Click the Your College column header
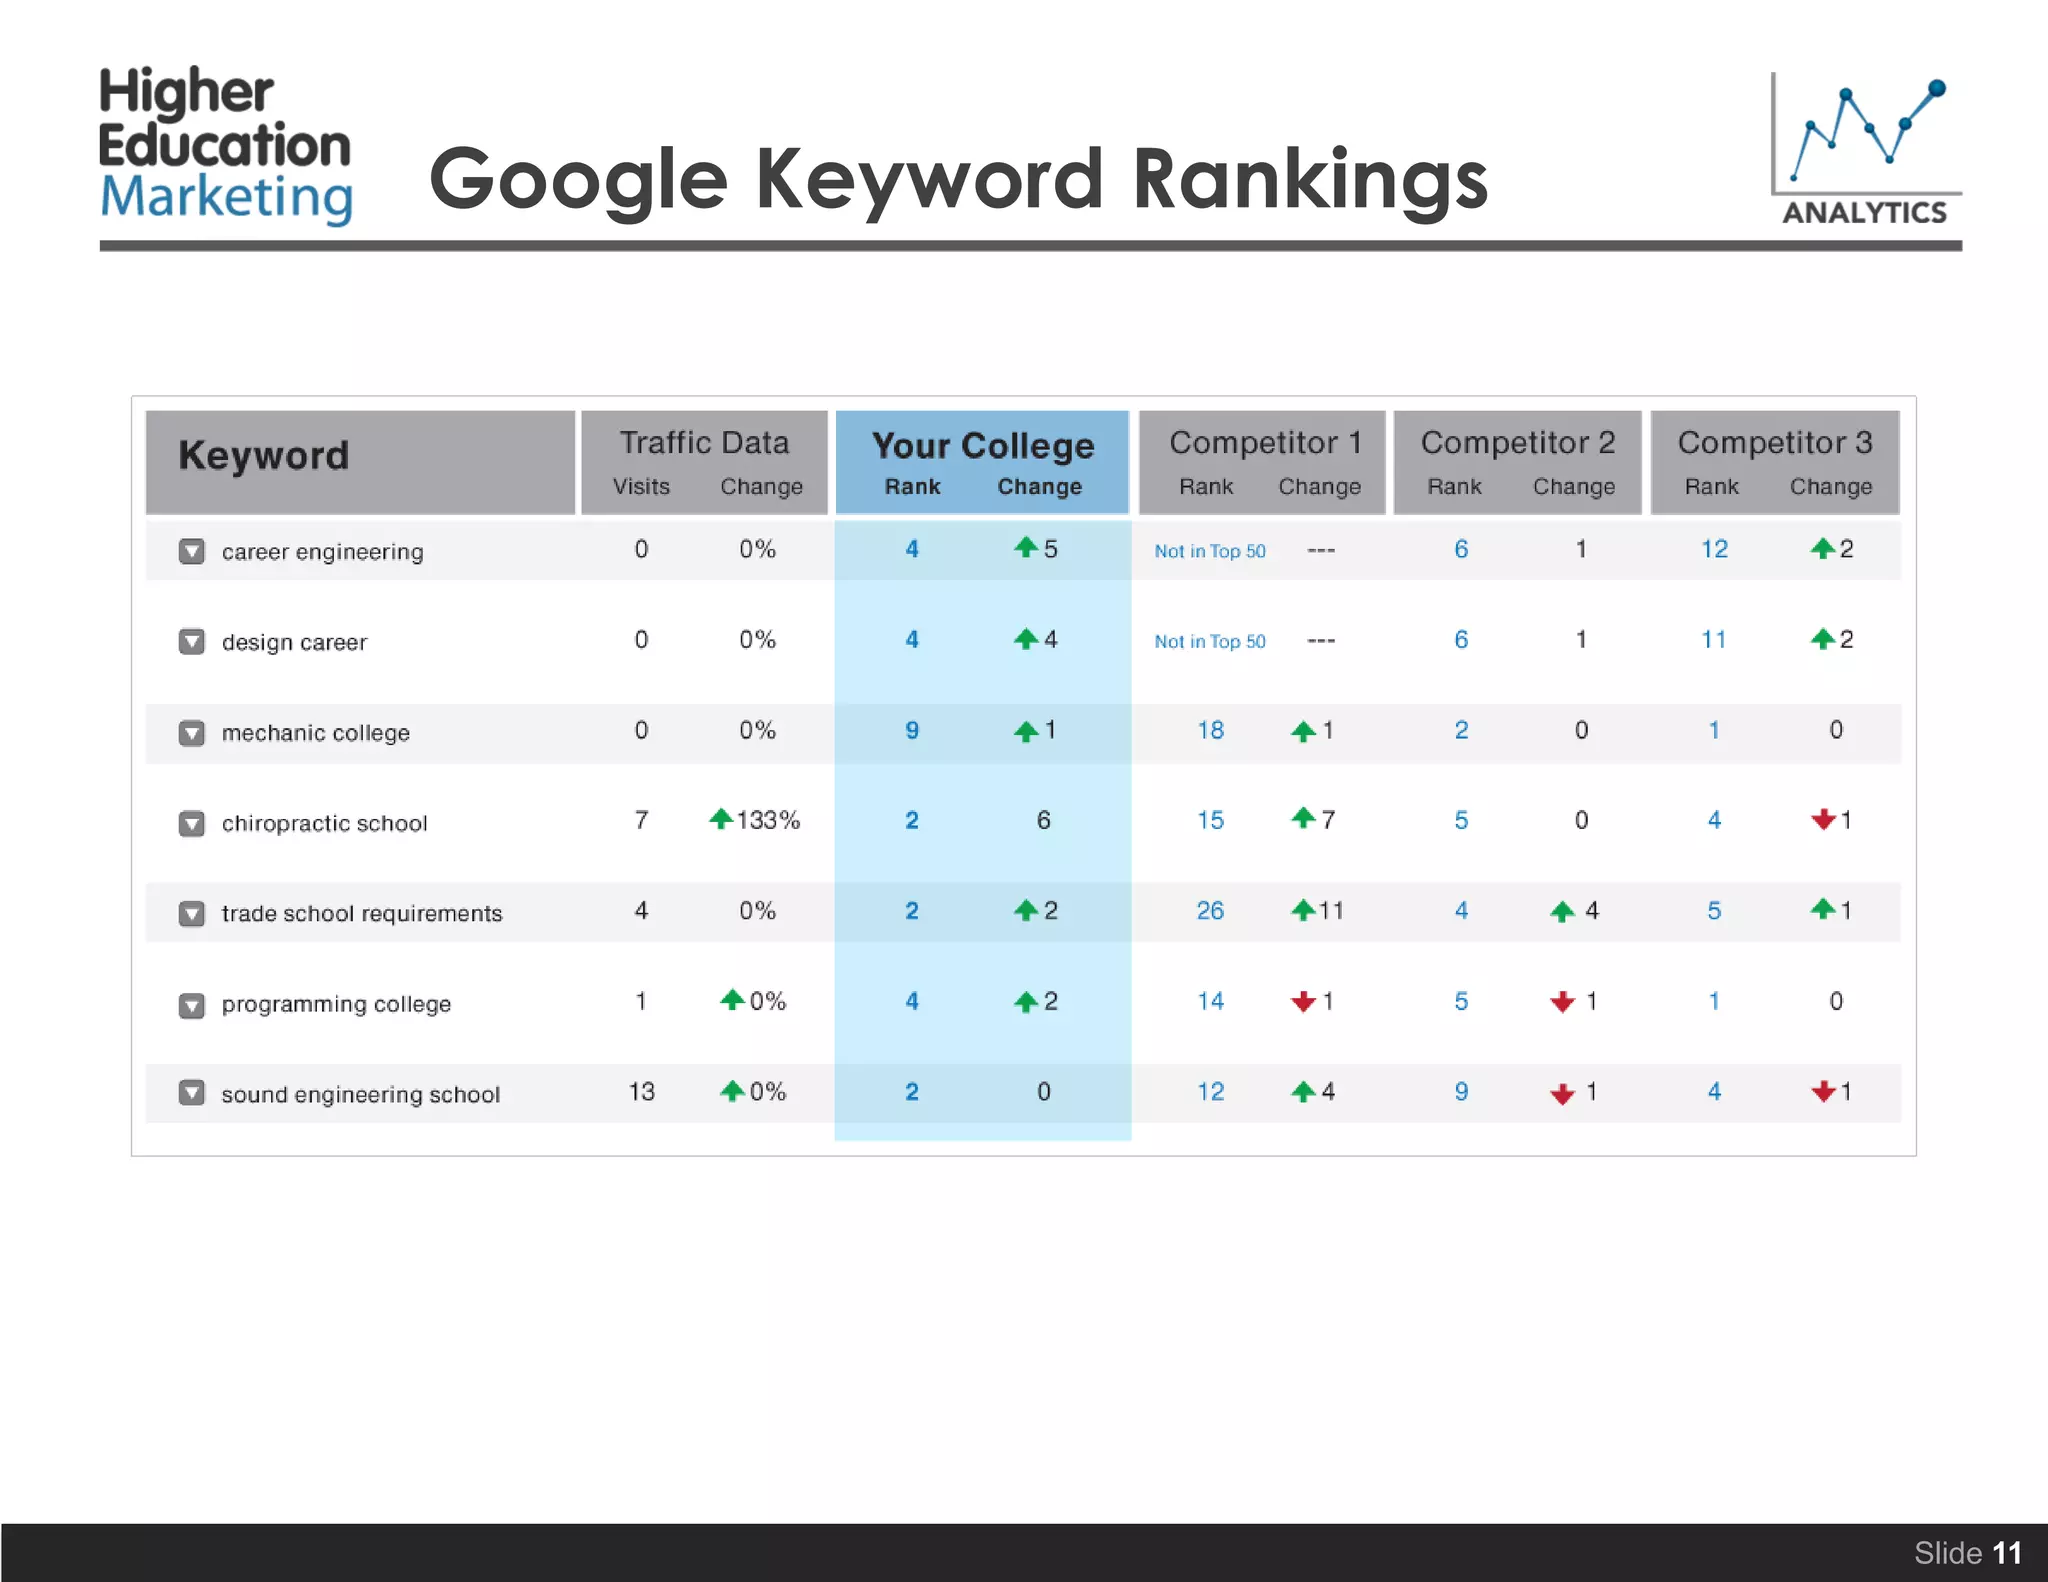The height and width of the screenshot is (1582, 2048). click(x=983, y=461)
